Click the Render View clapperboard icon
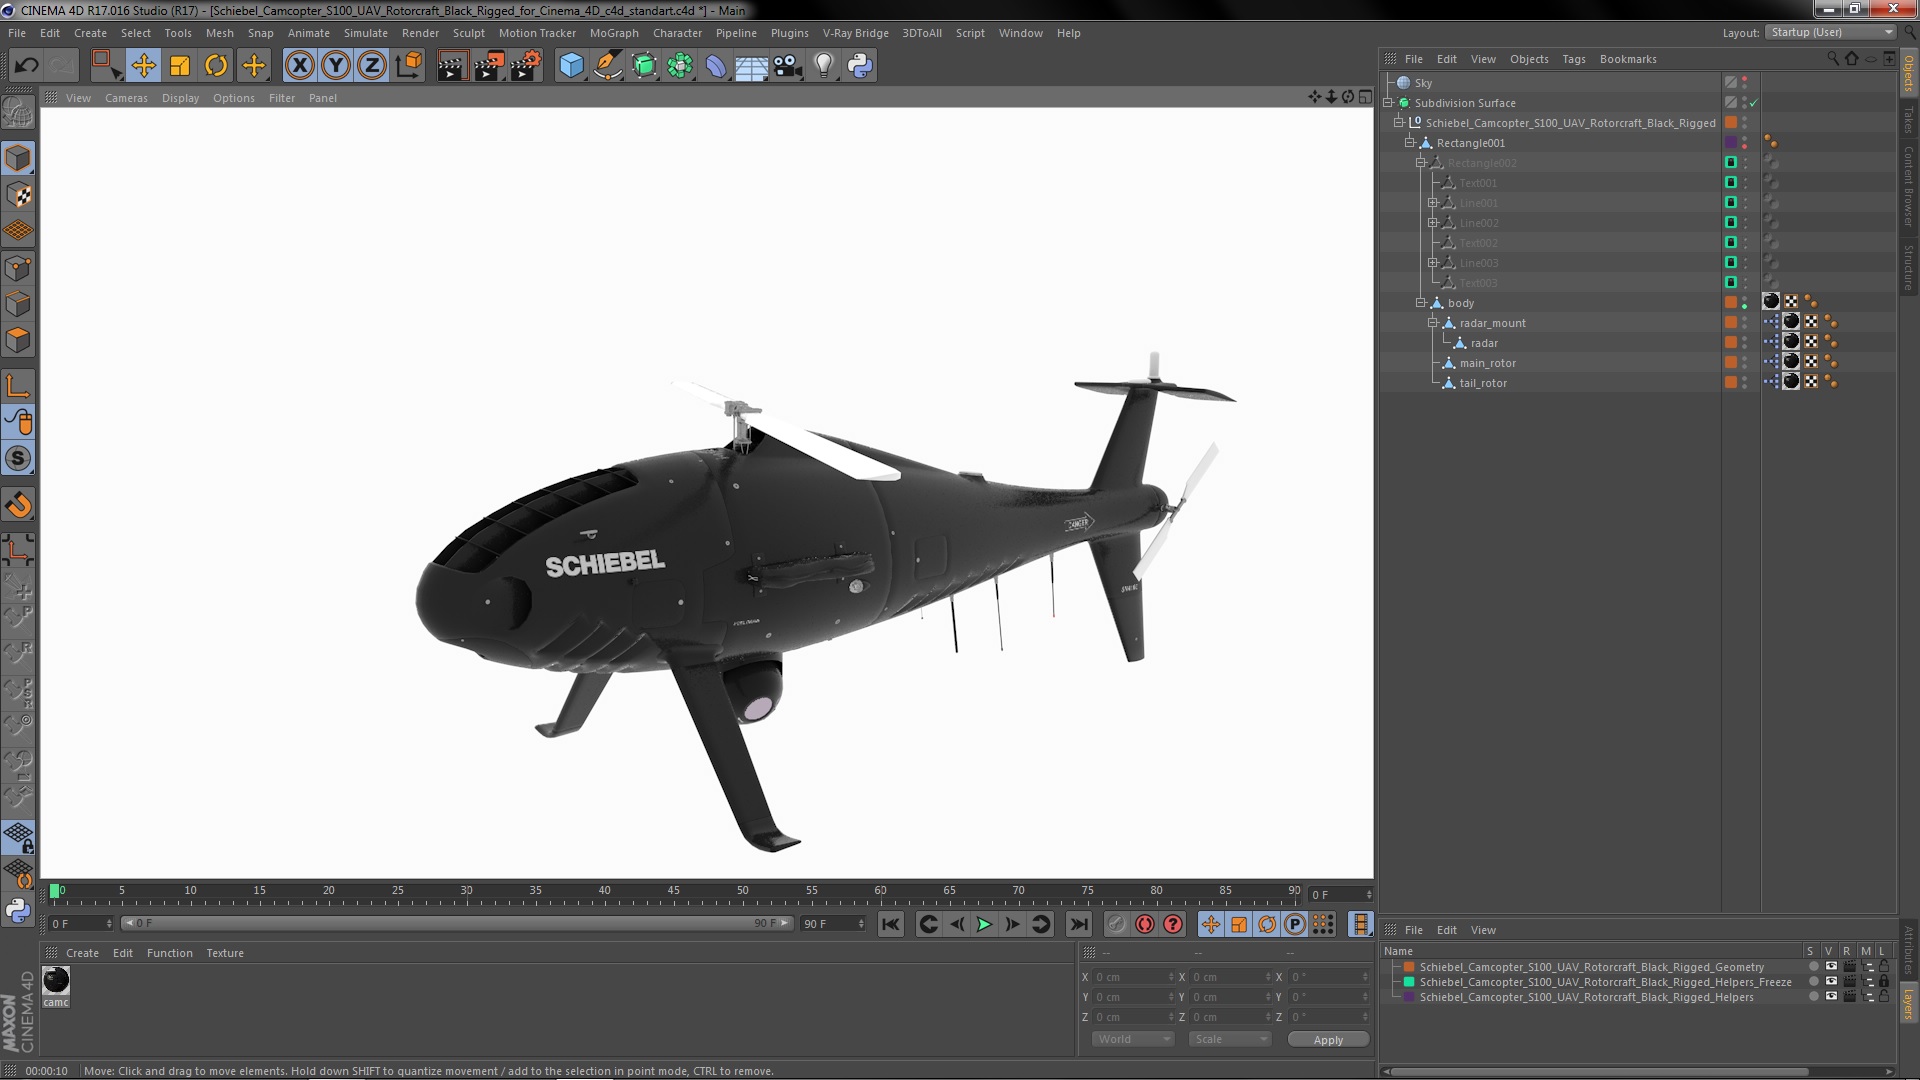Screen dimensions: 1920x1080 click(452, 66)
